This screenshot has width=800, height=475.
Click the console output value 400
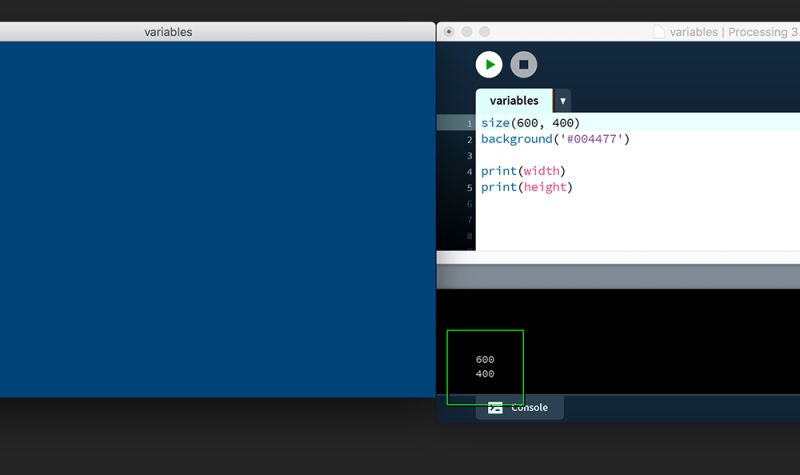tap(485, 373)
